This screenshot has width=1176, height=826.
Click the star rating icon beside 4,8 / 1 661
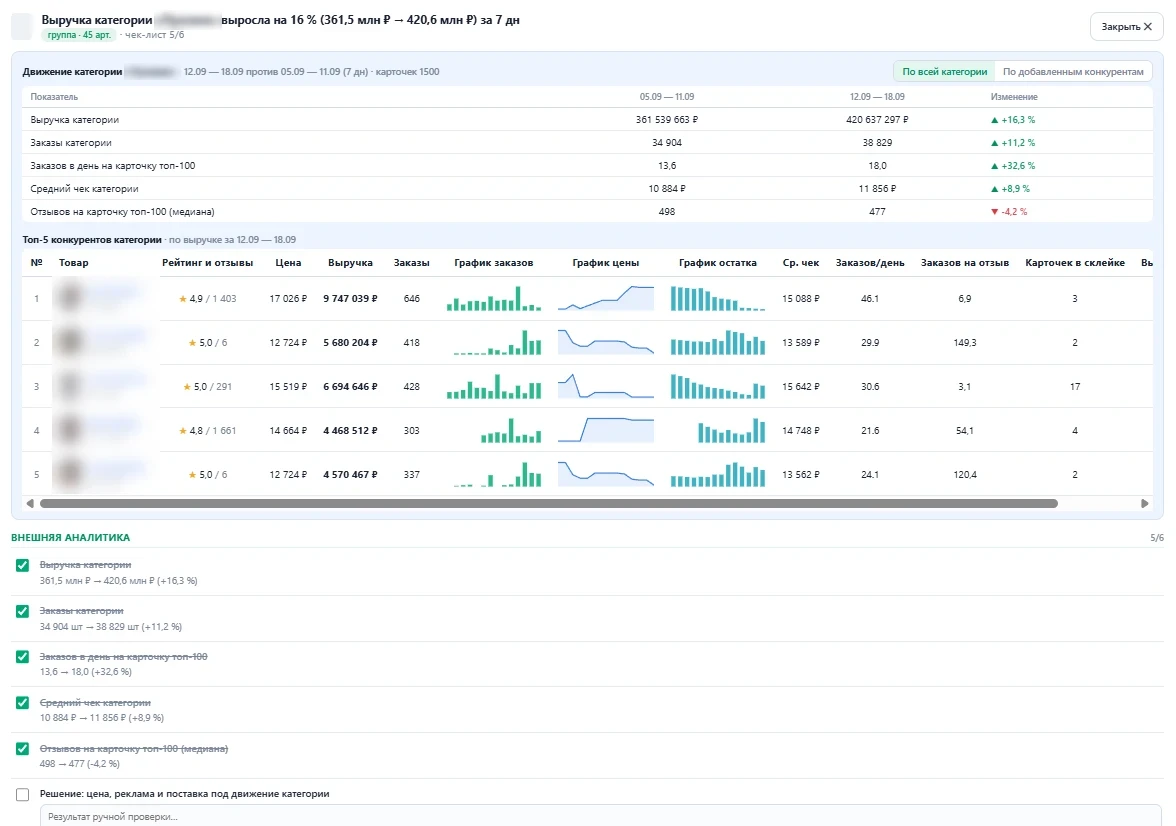click(x=182, y=431)
